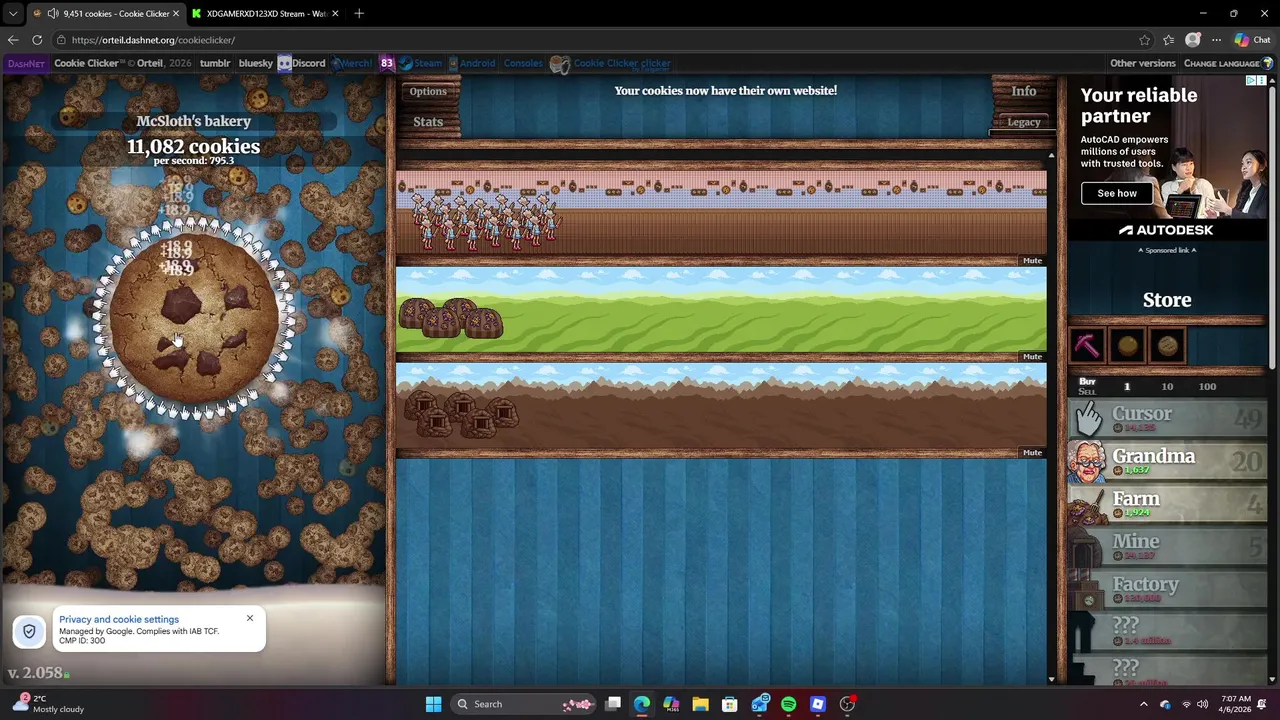Bookmark this page with star icon
Viewport: 1280px width, 720px height.
tap(1144, 40)
